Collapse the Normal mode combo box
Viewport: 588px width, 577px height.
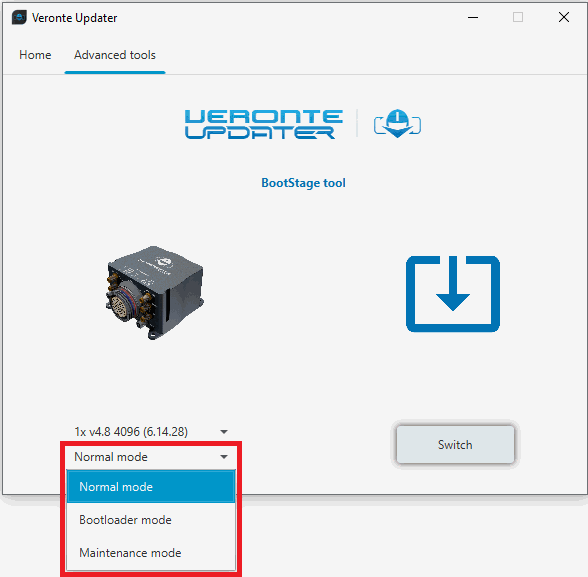coord(151,457)
